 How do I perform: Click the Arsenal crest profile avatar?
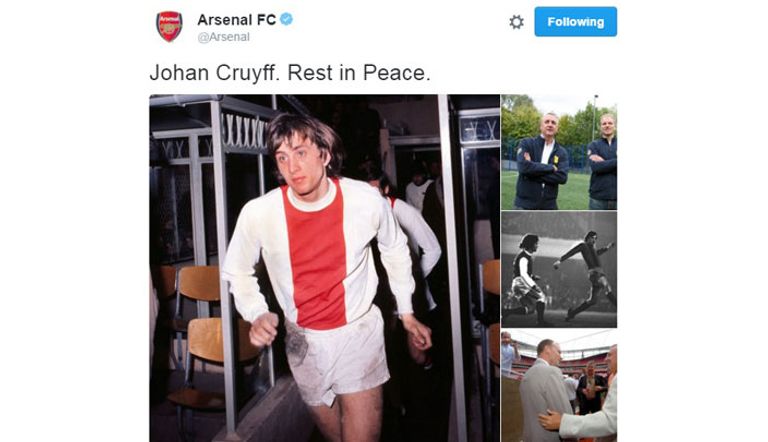tap(169, 26)
